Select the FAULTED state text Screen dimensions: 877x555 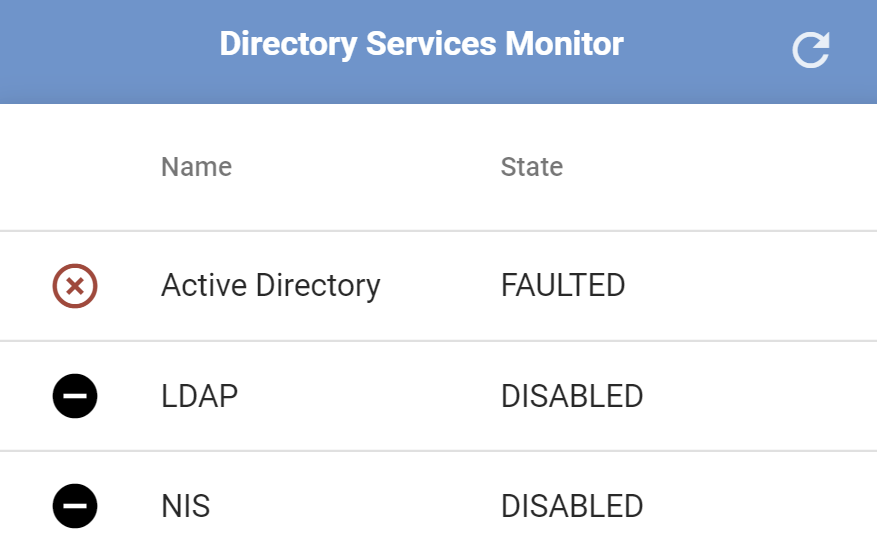[x=563, y=285]
